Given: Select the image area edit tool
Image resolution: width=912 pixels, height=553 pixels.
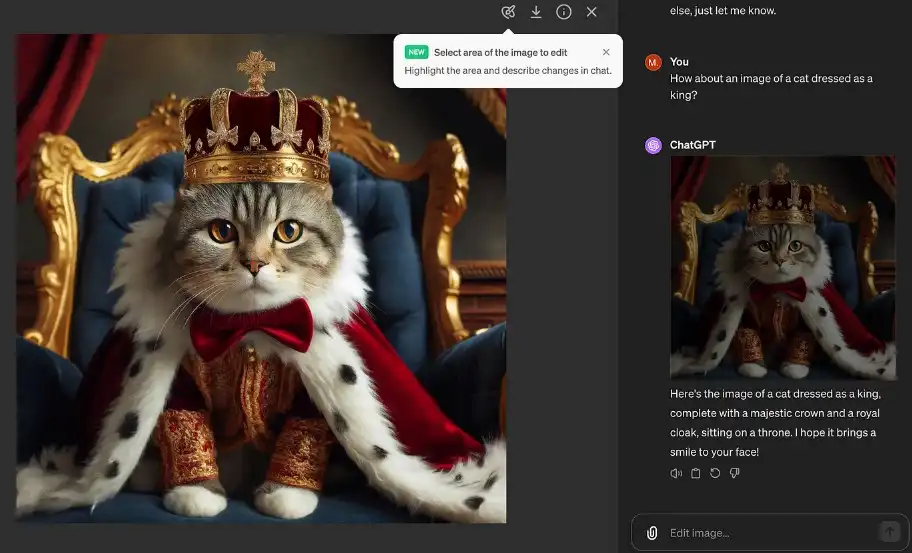Looking at the screenshot, I should (508, 12).
